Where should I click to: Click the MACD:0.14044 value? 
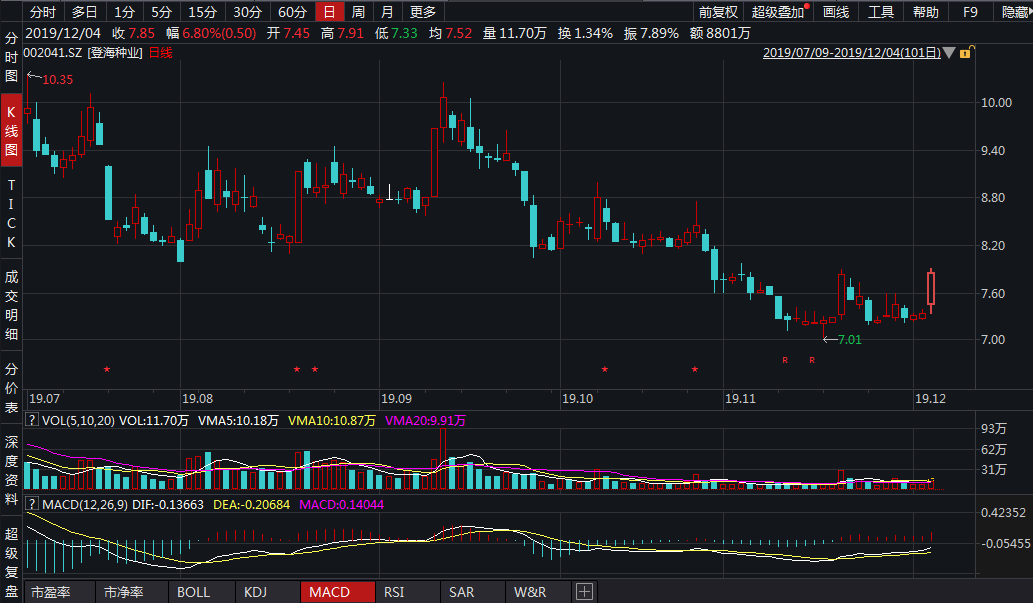341,505
